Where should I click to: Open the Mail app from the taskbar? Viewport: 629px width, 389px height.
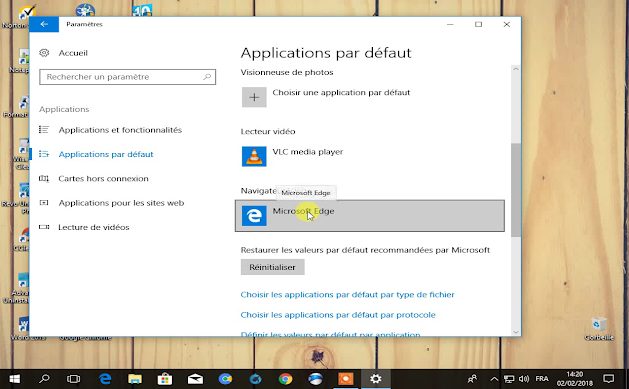[x=195, y=379]
